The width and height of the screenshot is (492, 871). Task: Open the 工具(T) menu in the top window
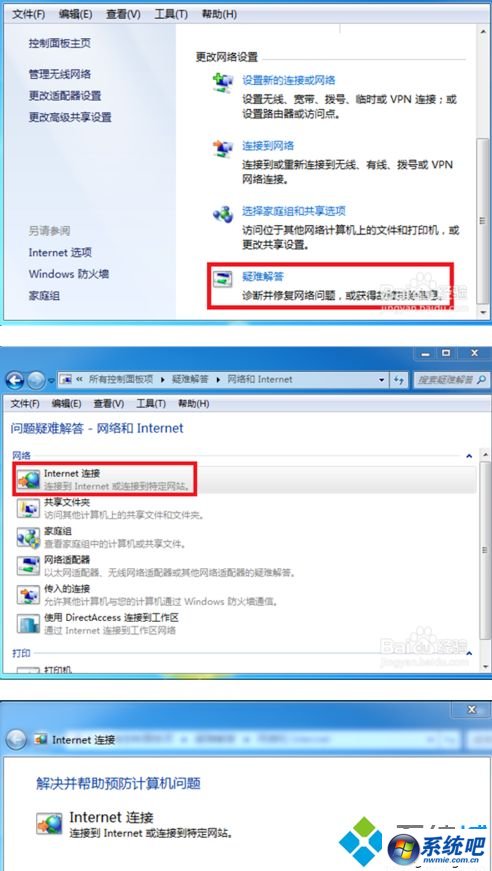(x=171, y=14)
